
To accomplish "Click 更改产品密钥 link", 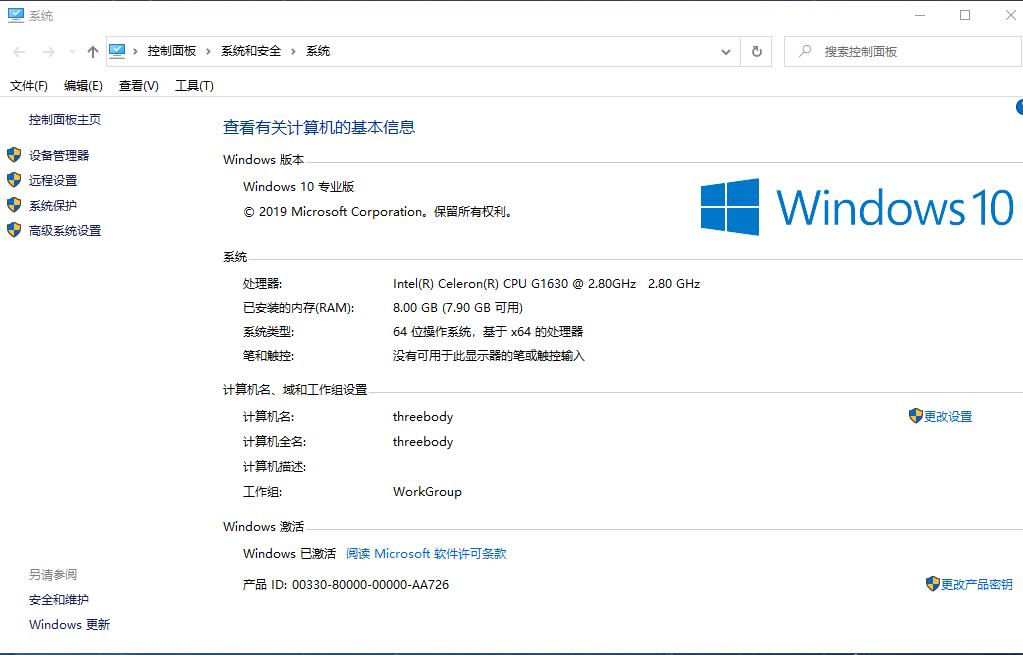I will pyautogui.click(x=977, y=585).
